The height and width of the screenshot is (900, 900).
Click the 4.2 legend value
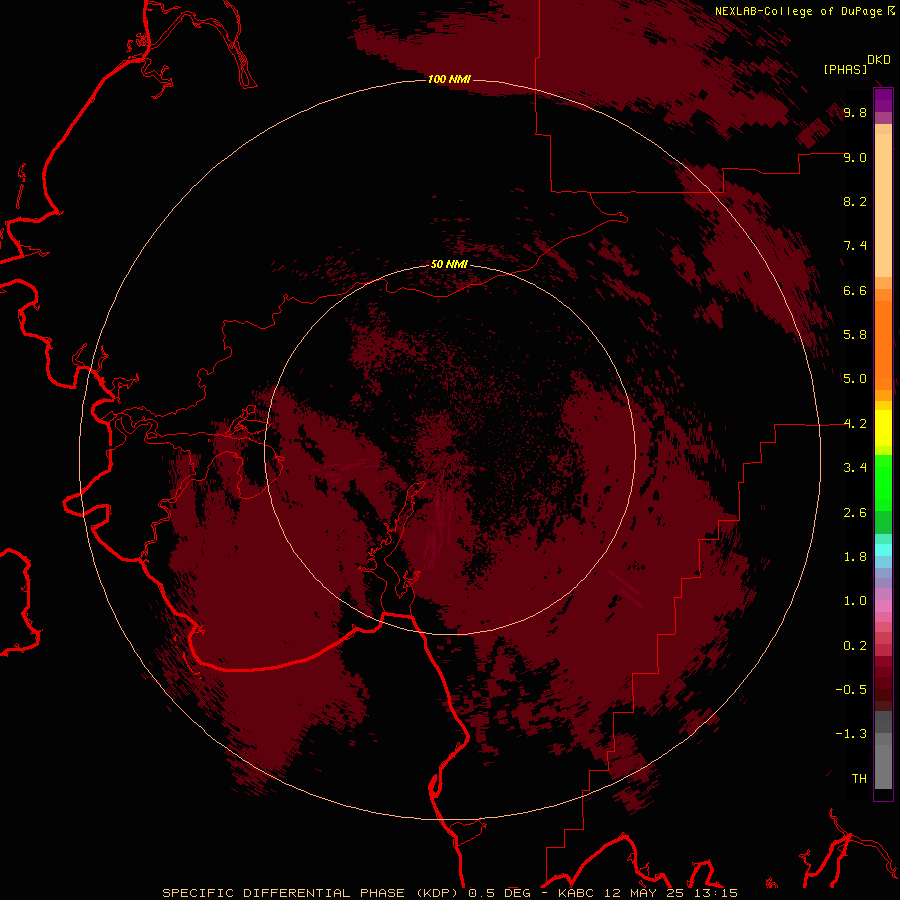tap(855, 424)
